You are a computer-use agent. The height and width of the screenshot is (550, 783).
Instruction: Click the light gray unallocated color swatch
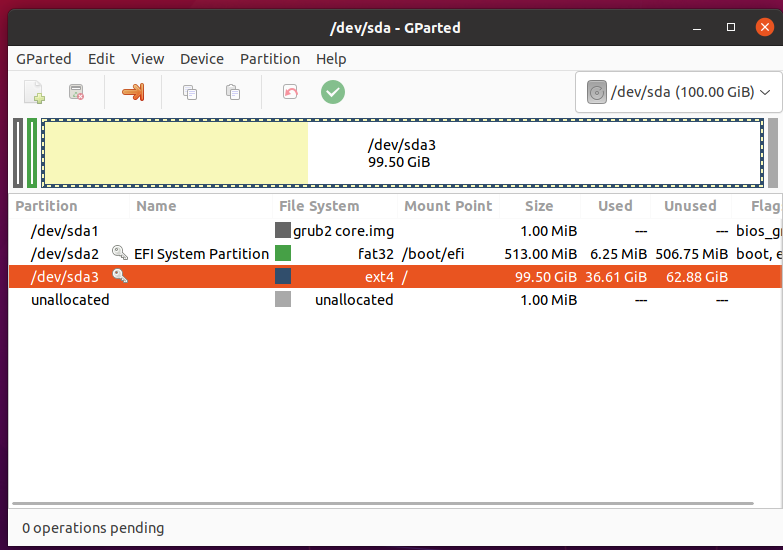[283, 299]
